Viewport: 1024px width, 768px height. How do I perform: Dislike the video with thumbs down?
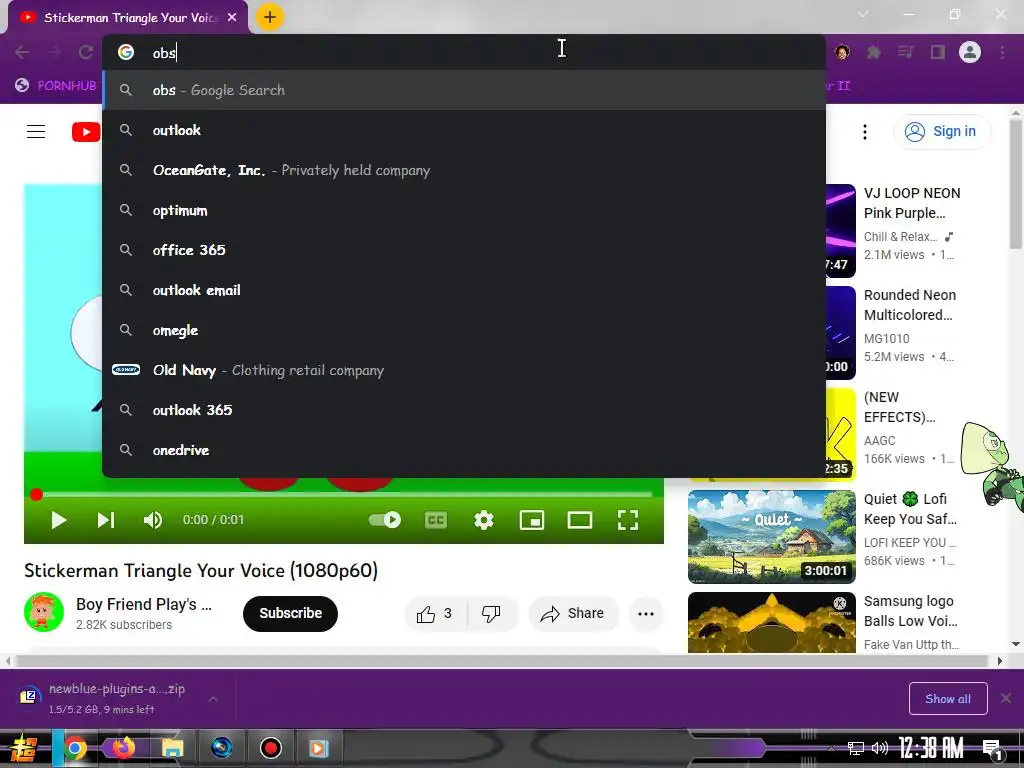pyautogui.click(x=492, y=614)
